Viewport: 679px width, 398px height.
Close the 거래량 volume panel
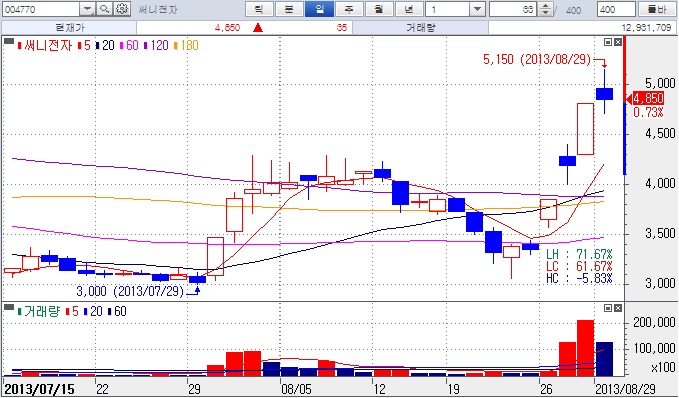[x=618, y=308]
